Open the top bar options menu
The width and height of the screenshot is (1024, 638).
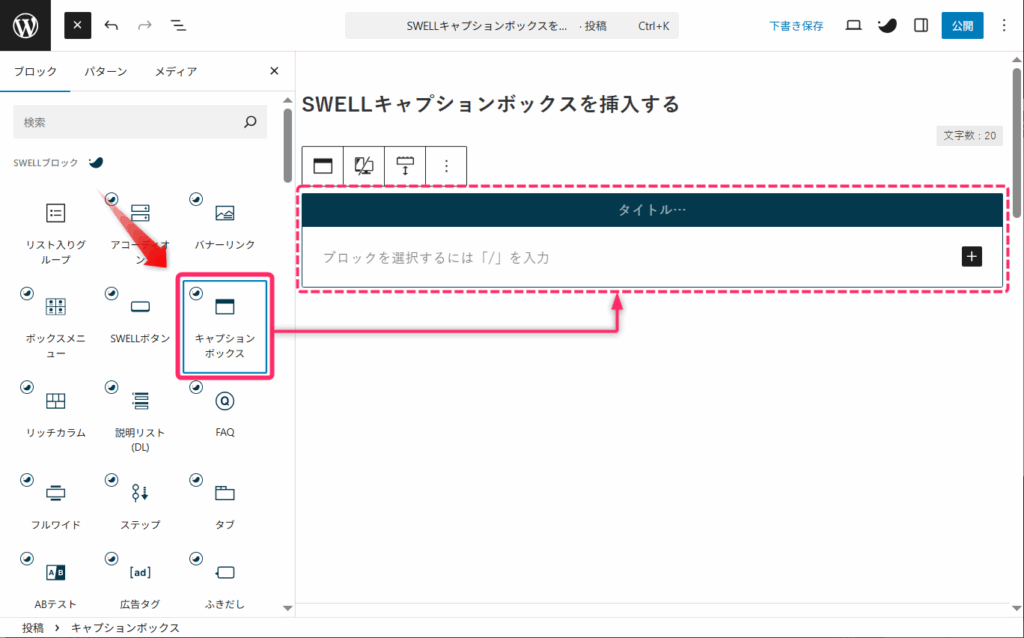point(1004,25)
